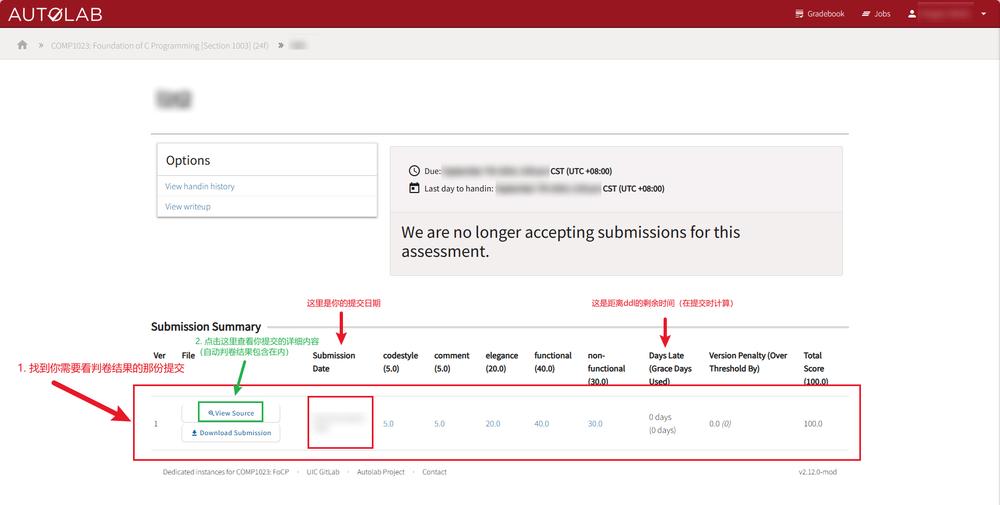Click the Download Submission button

(x=230, y=433)
